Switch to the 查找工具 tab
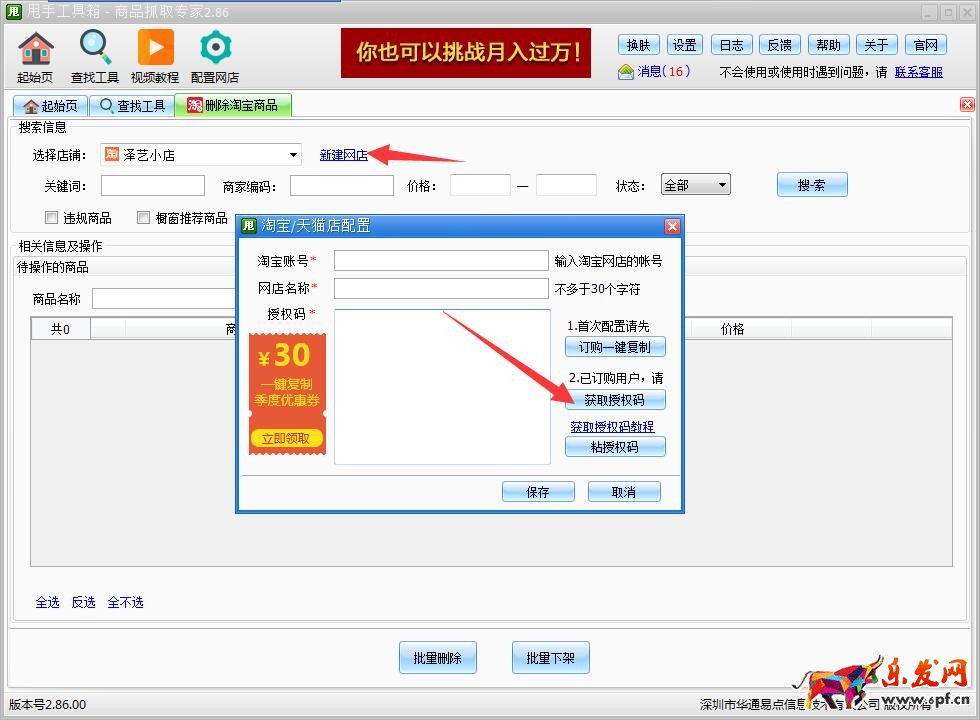Viewport: 980px width, 720px height. [x=132, y=106]
